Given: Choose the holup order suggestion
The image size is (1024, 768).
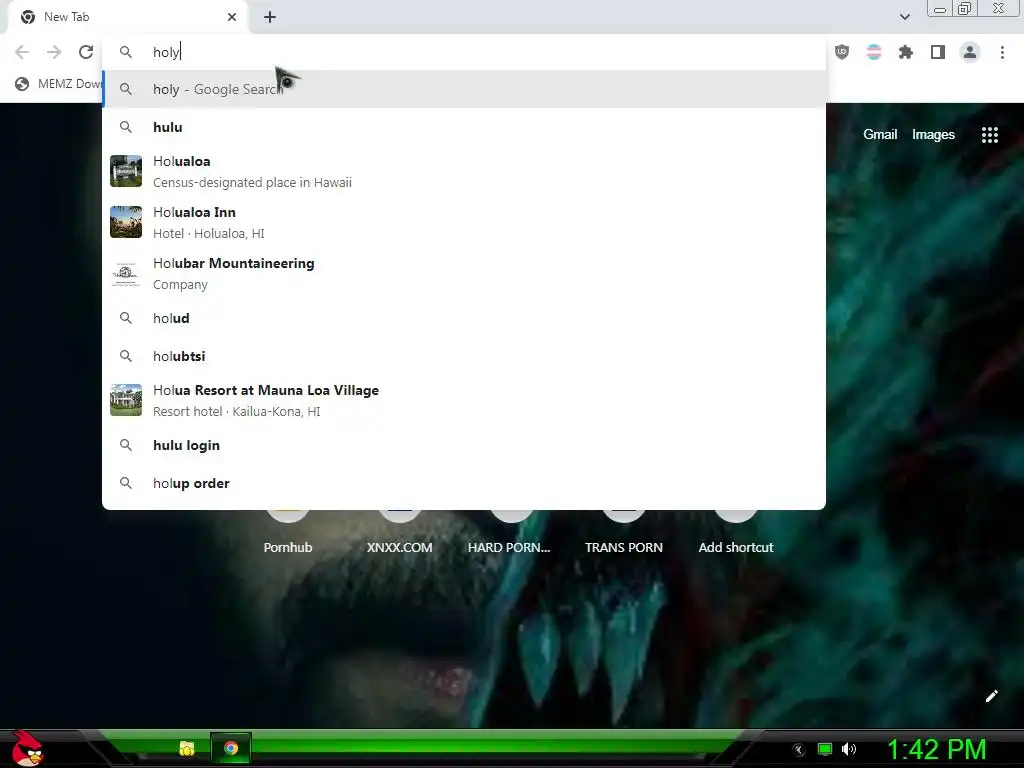Looking at the screenshot, I should [464, 483].
